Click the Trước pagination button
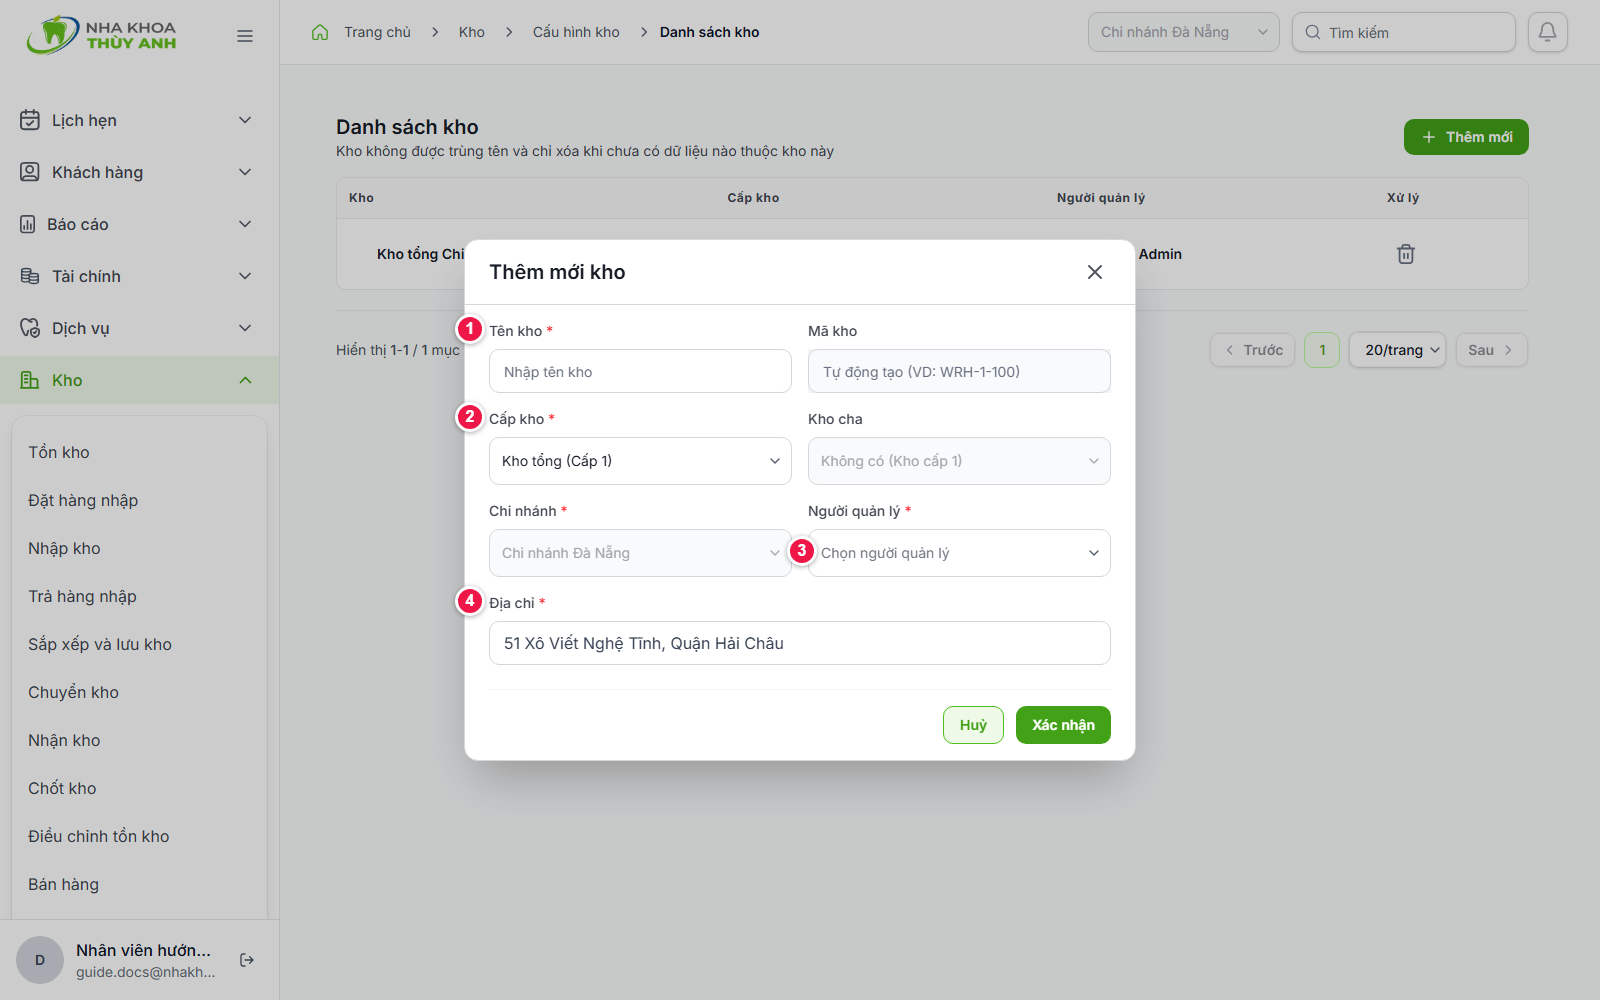This screenshot has width=1600, height=1000. click(x=1253, y=350)
